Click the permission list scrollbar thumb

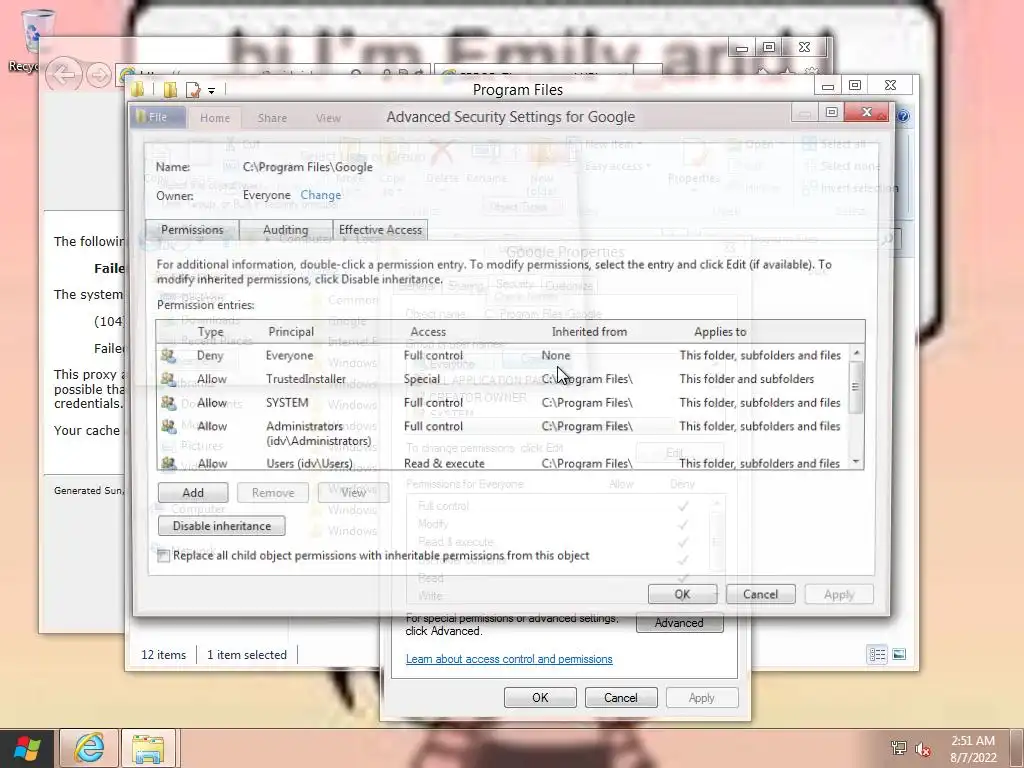click(x=856, y=387)
